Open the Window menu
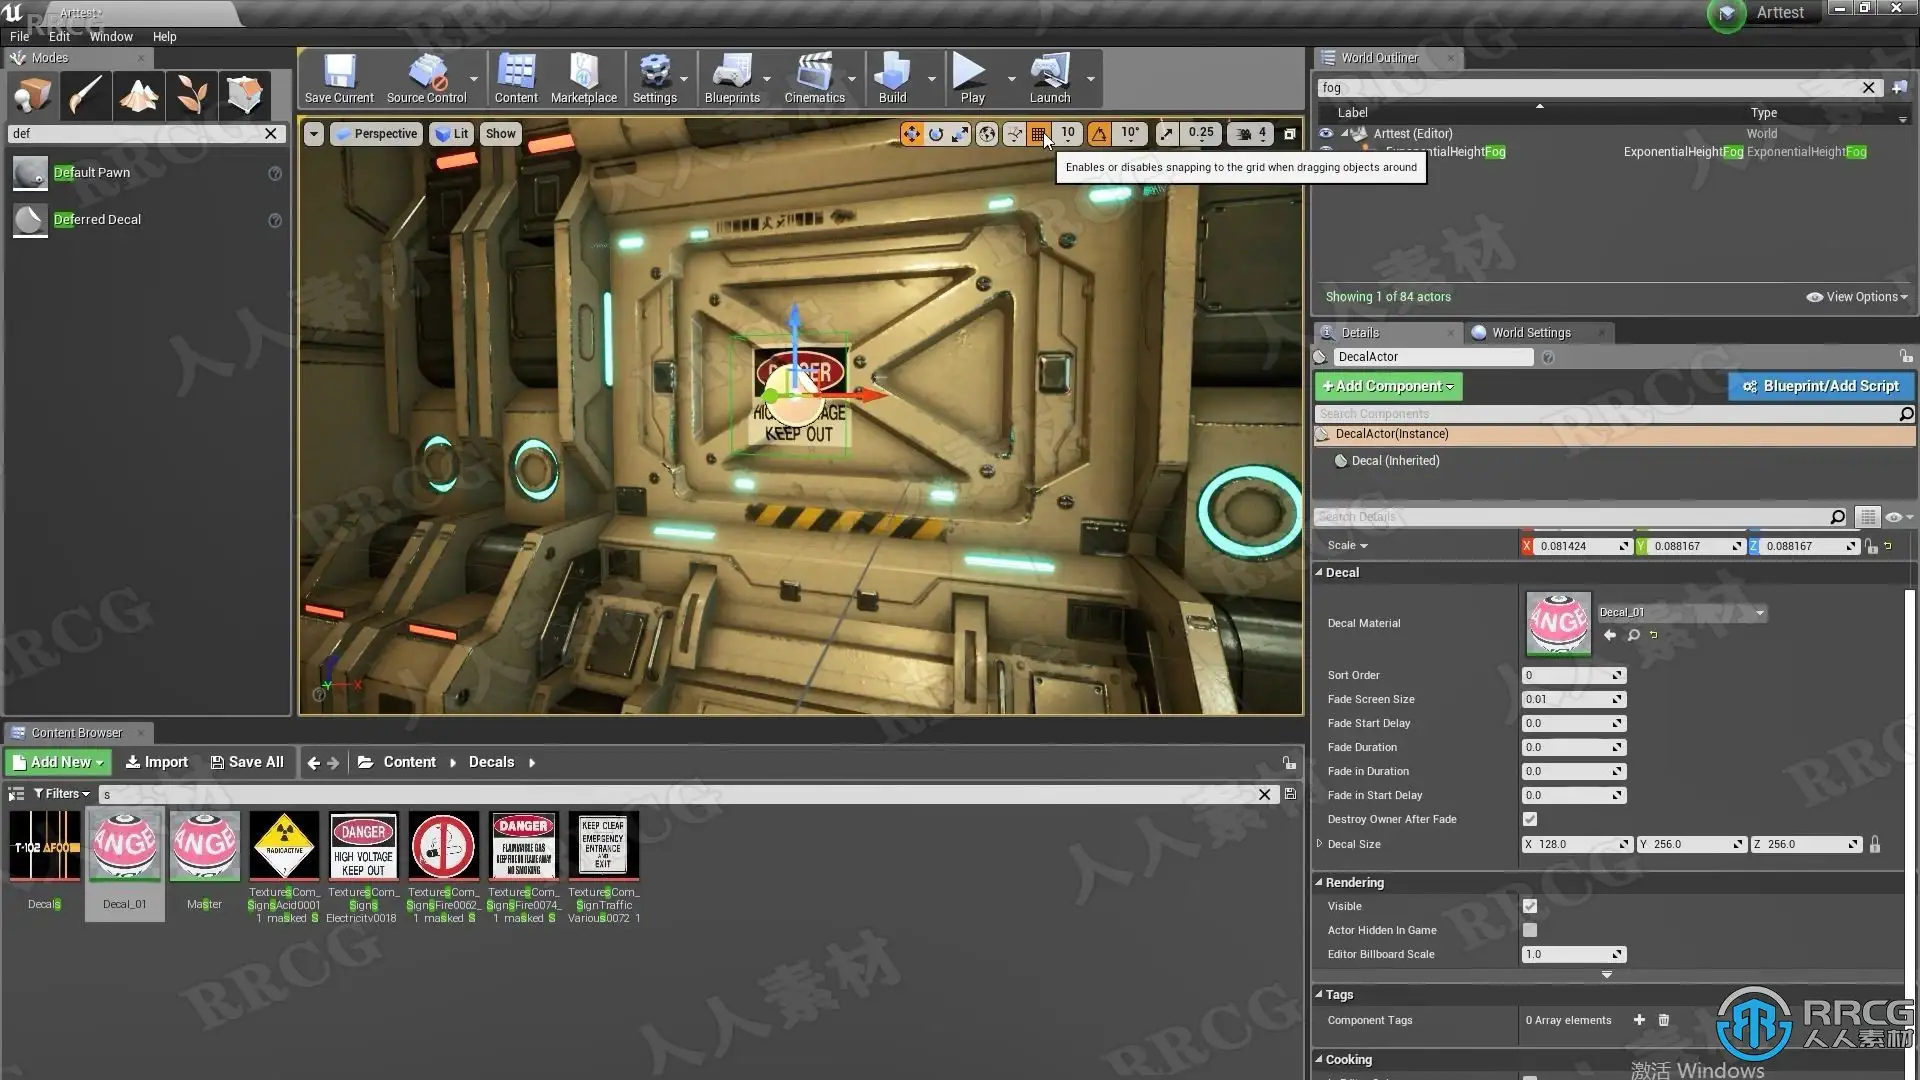Screen dimensions: 1920x1080 click(x=111, y=36)
